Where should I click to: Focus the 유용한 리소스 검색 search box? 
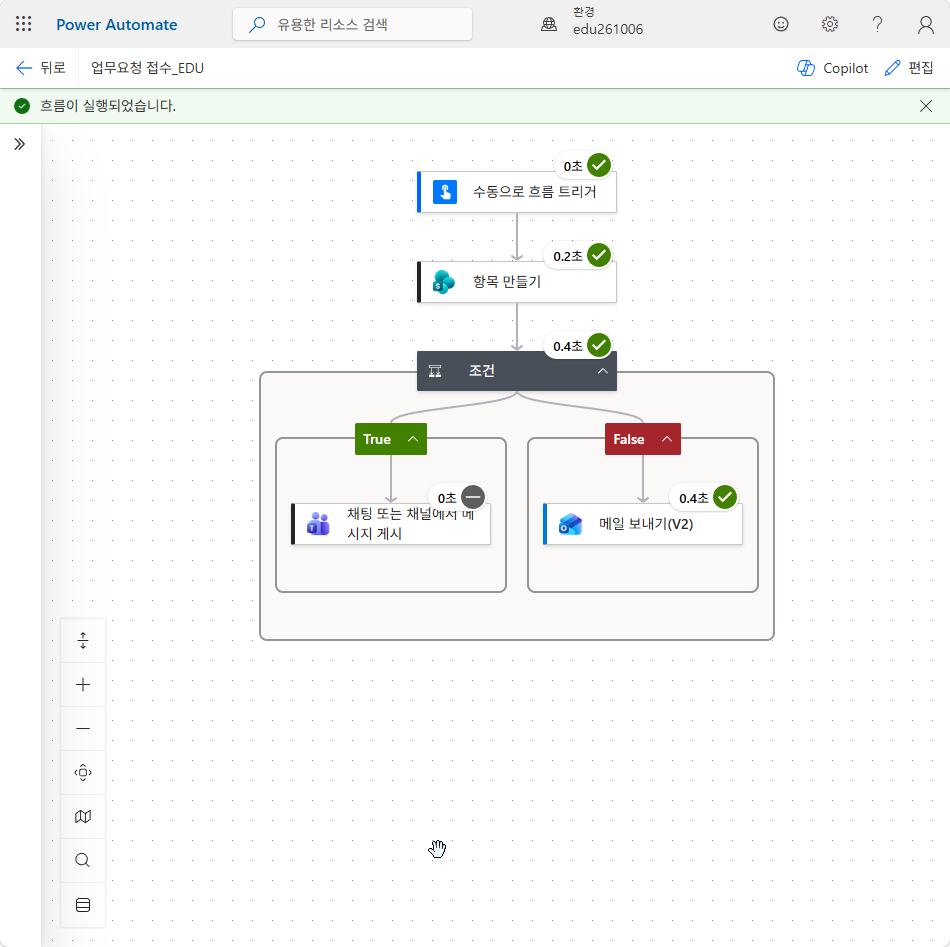(352, 24)
